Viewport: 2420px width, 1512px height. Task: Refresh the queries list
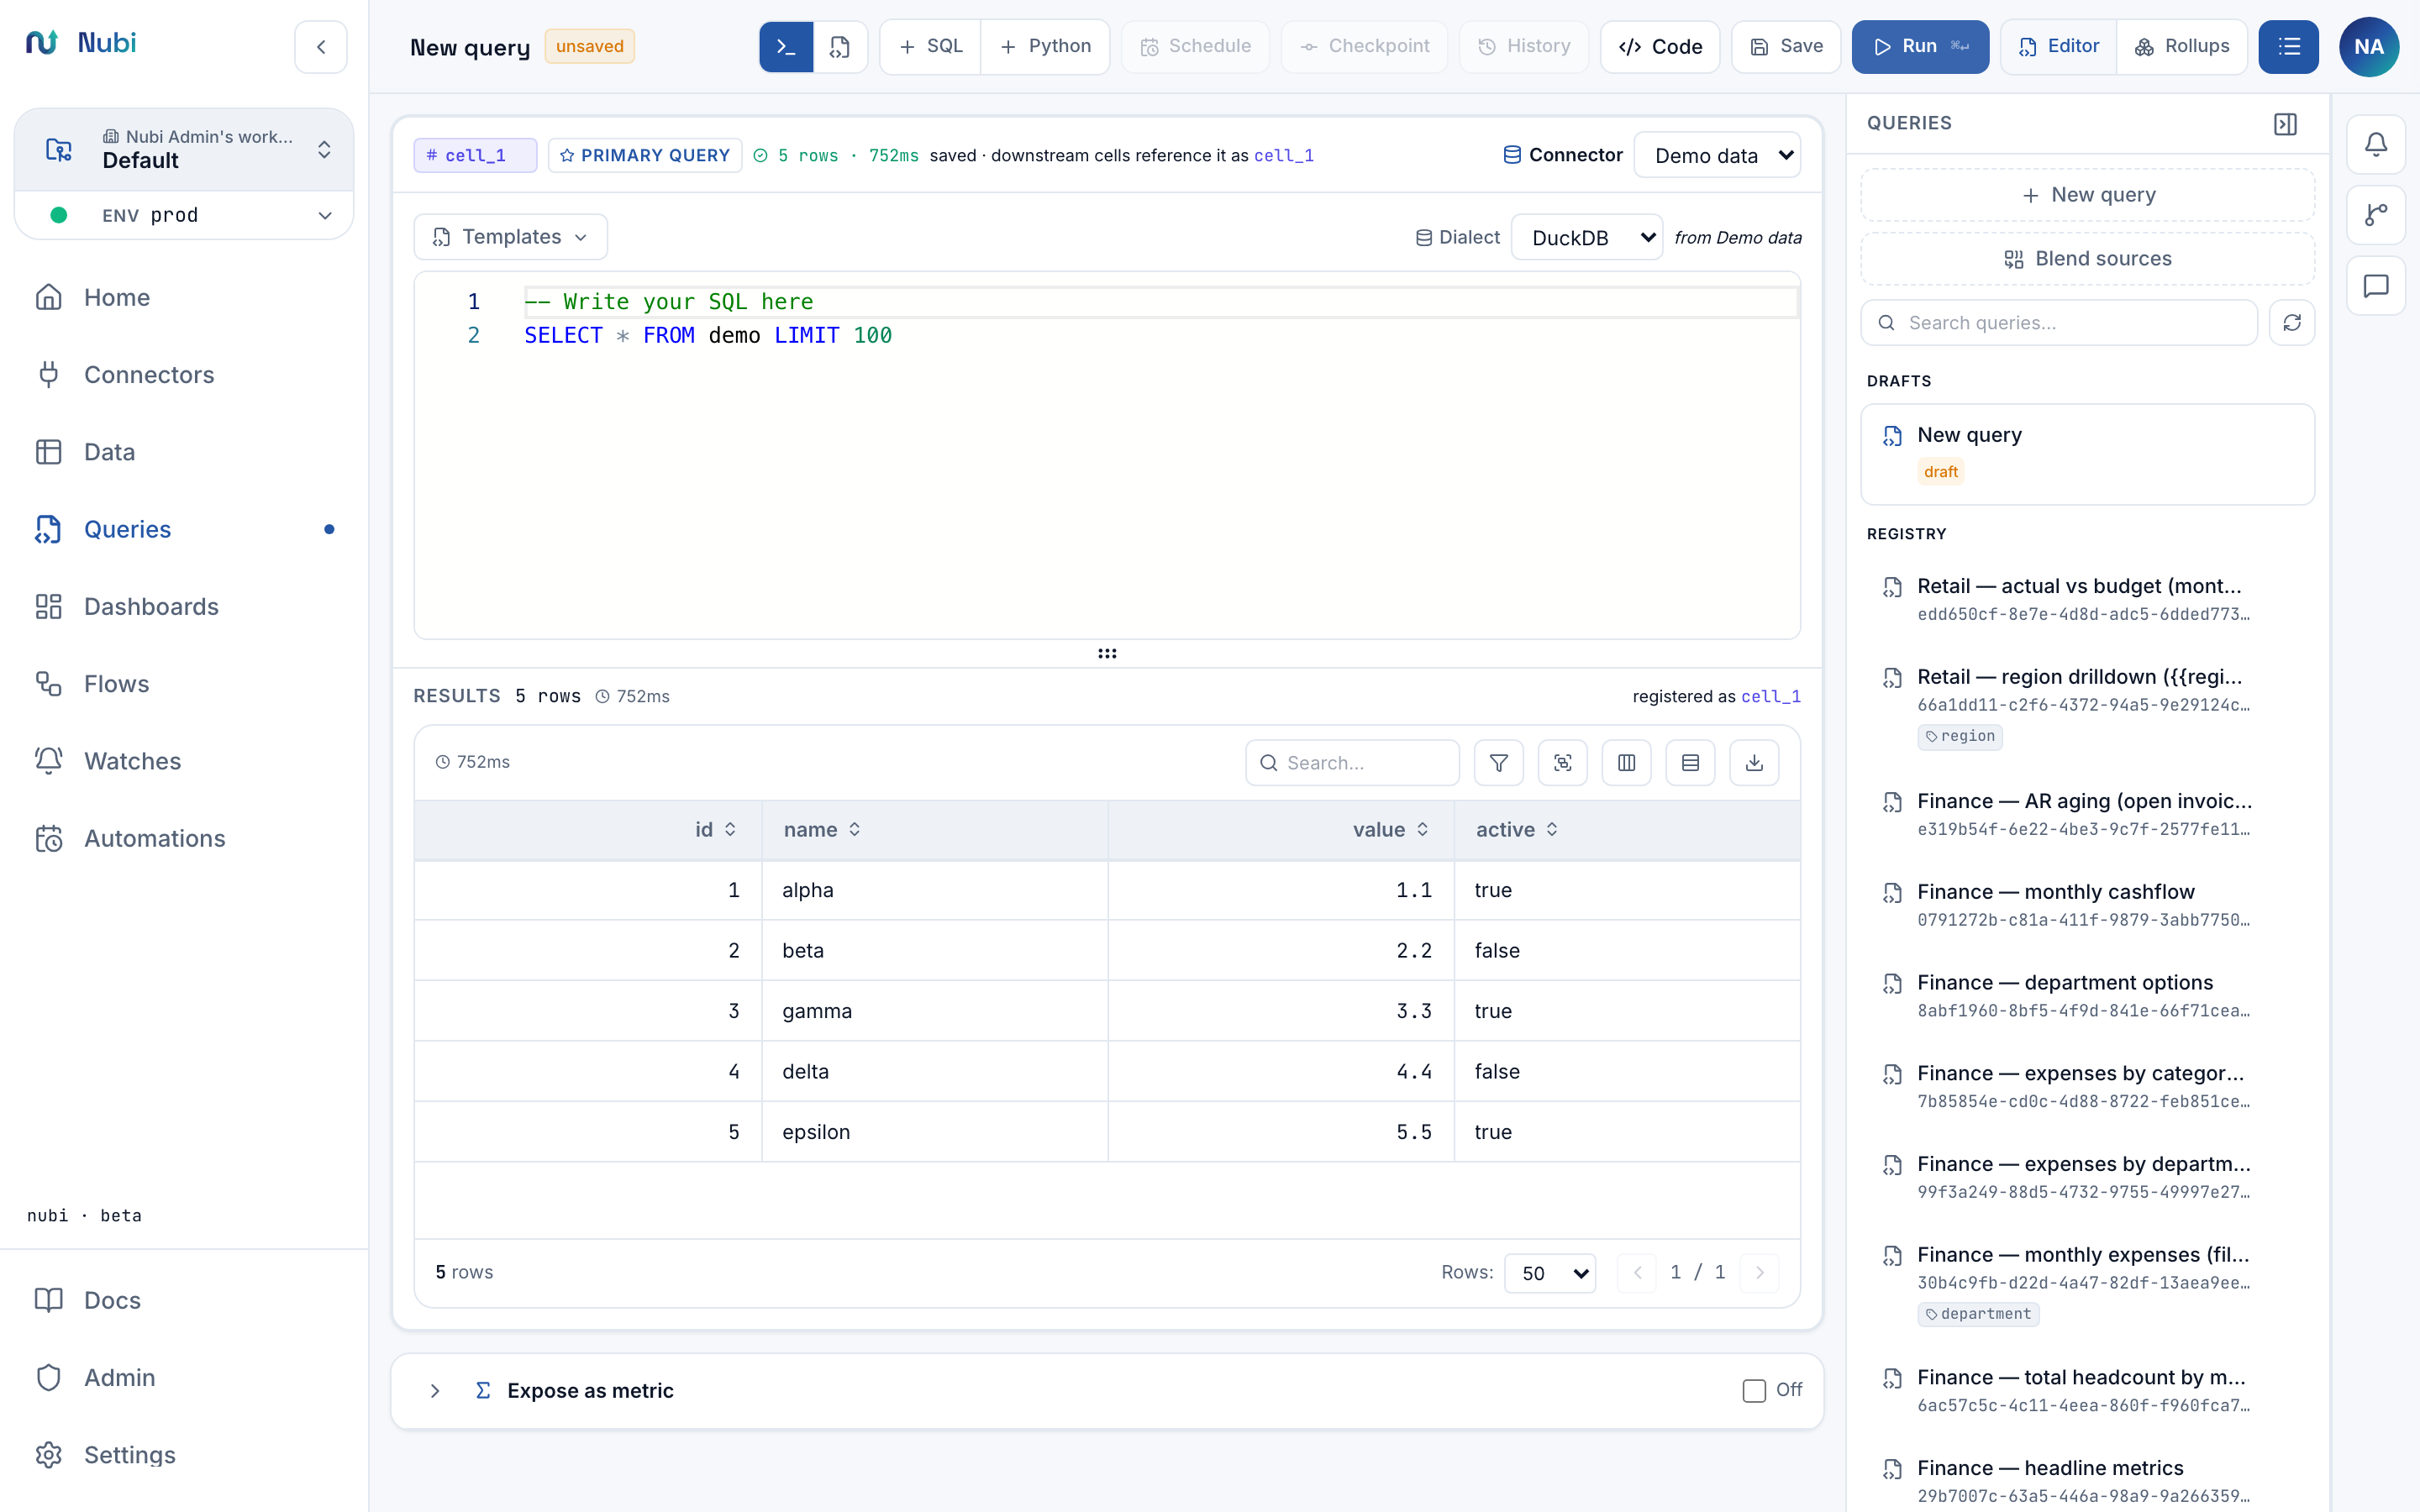pos(2292,323)
